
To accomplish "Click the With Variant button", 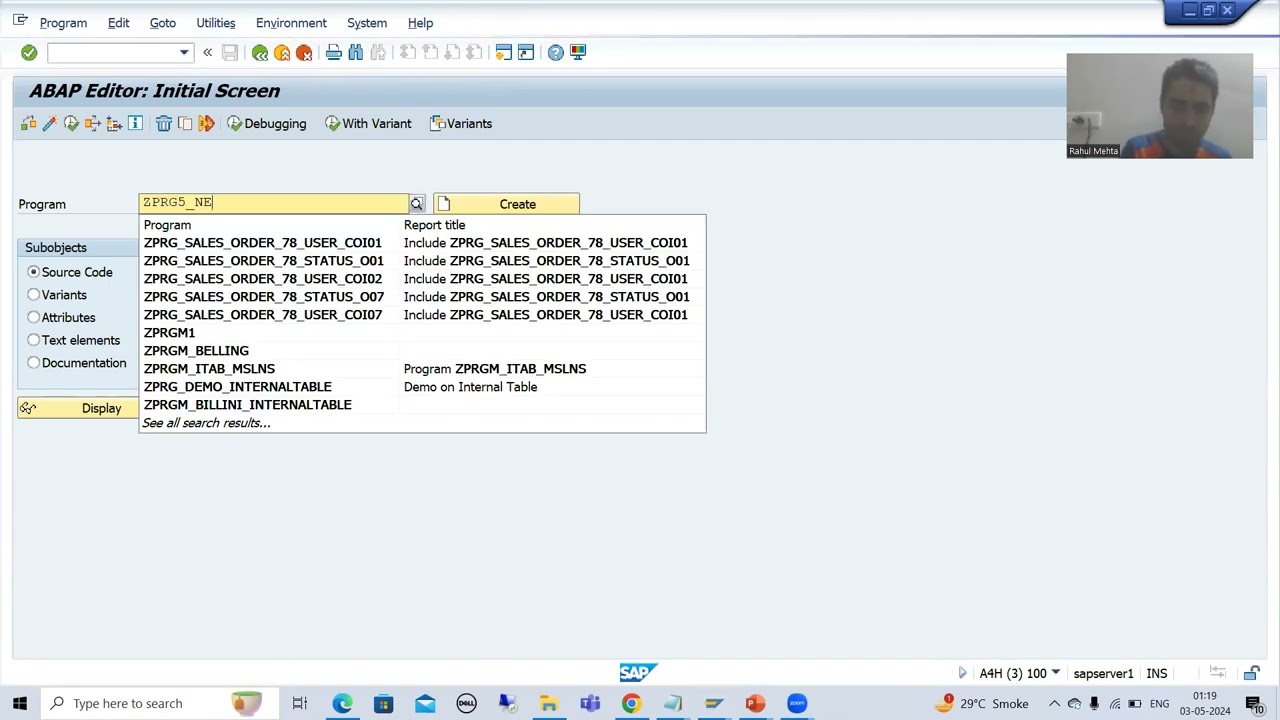I will point(368,123).
